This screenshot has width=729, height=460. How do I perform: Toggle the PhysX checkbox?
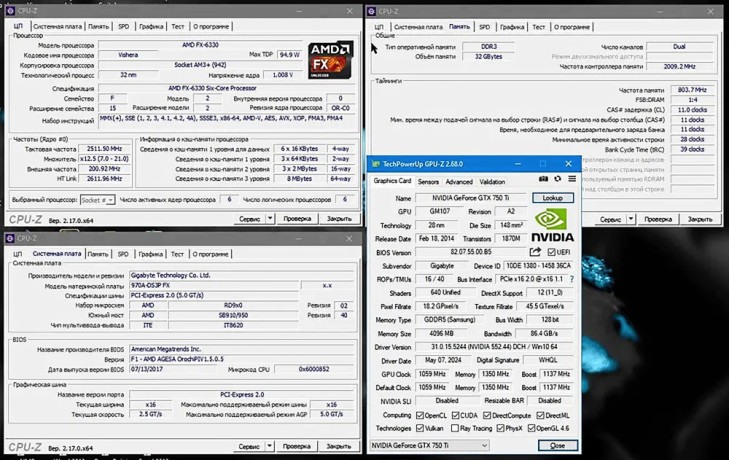tap(500, 428)
